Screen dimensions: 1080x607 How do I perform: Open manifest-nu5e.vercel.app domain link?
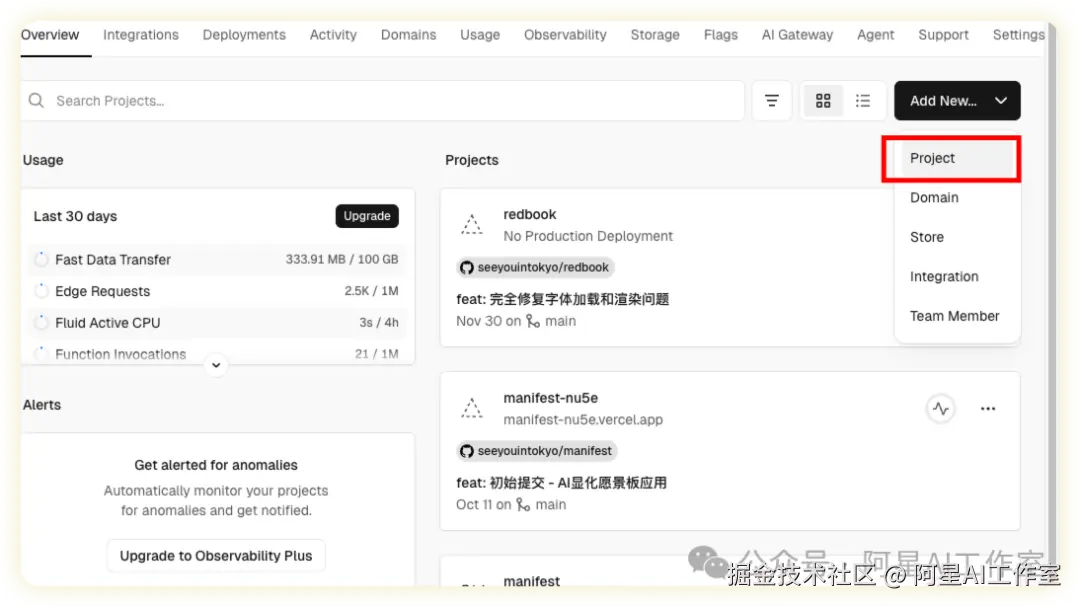point(583,420)
